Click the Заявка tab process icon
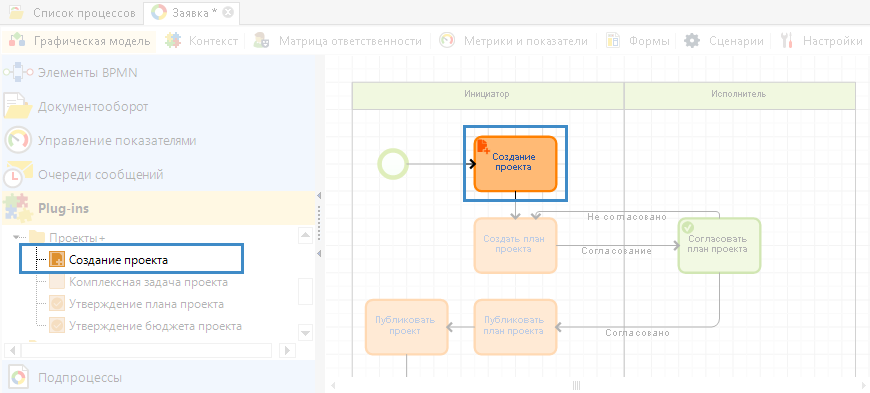The width and height of the screenshot is (870, 393). point(159,13)
